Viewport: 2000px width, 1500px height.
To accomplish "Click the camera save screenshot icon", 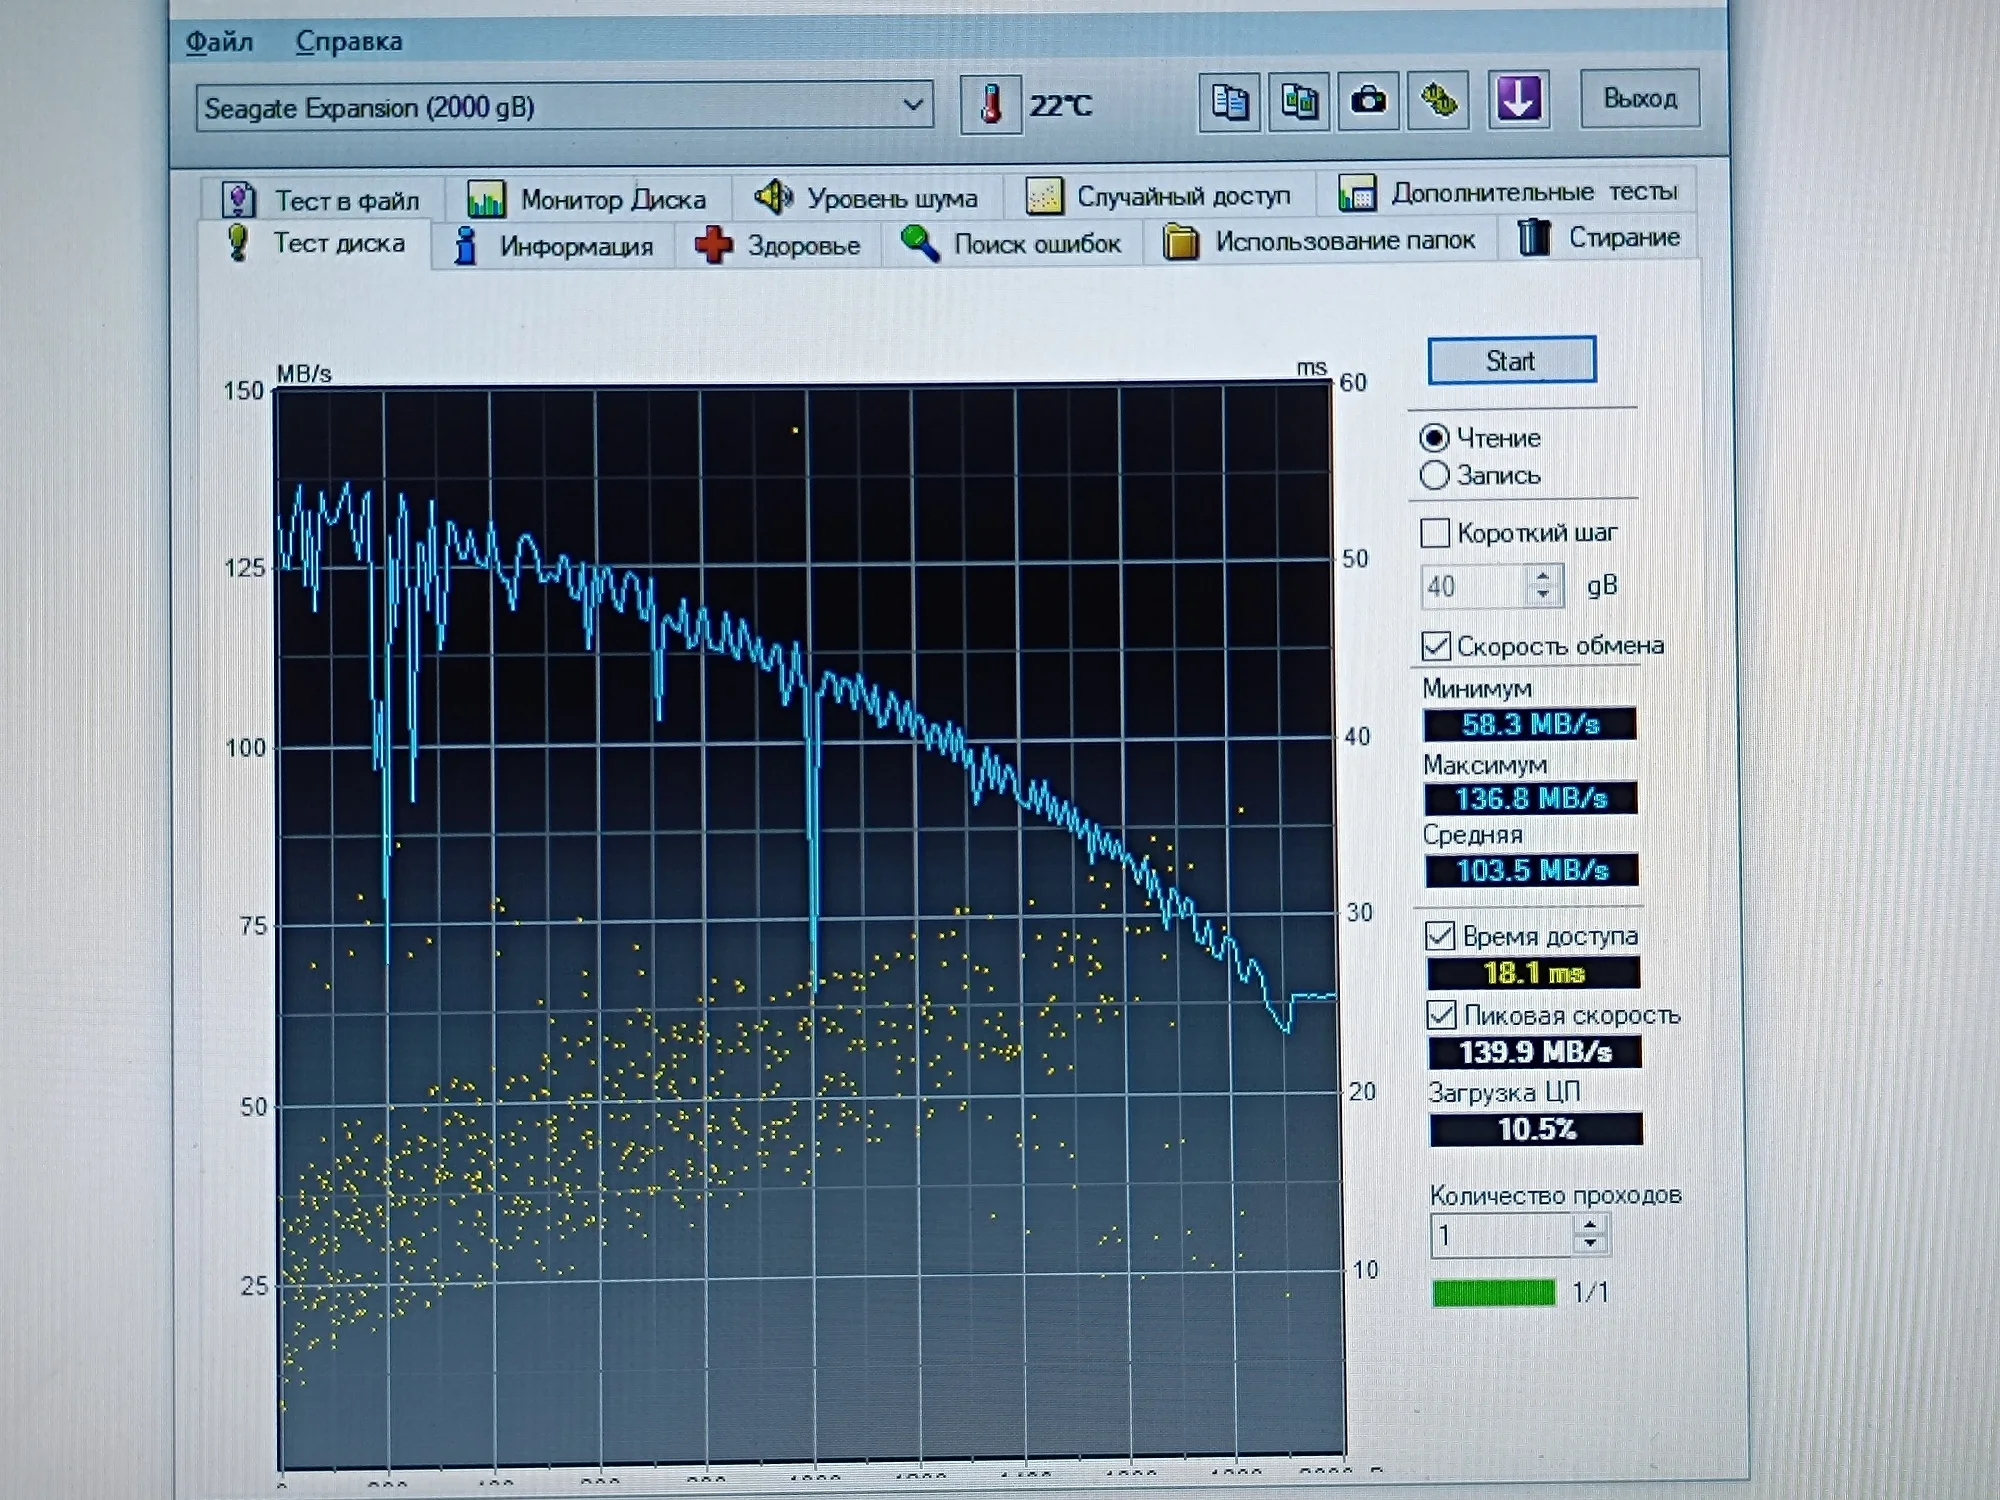I will (x=1368, y=101).
